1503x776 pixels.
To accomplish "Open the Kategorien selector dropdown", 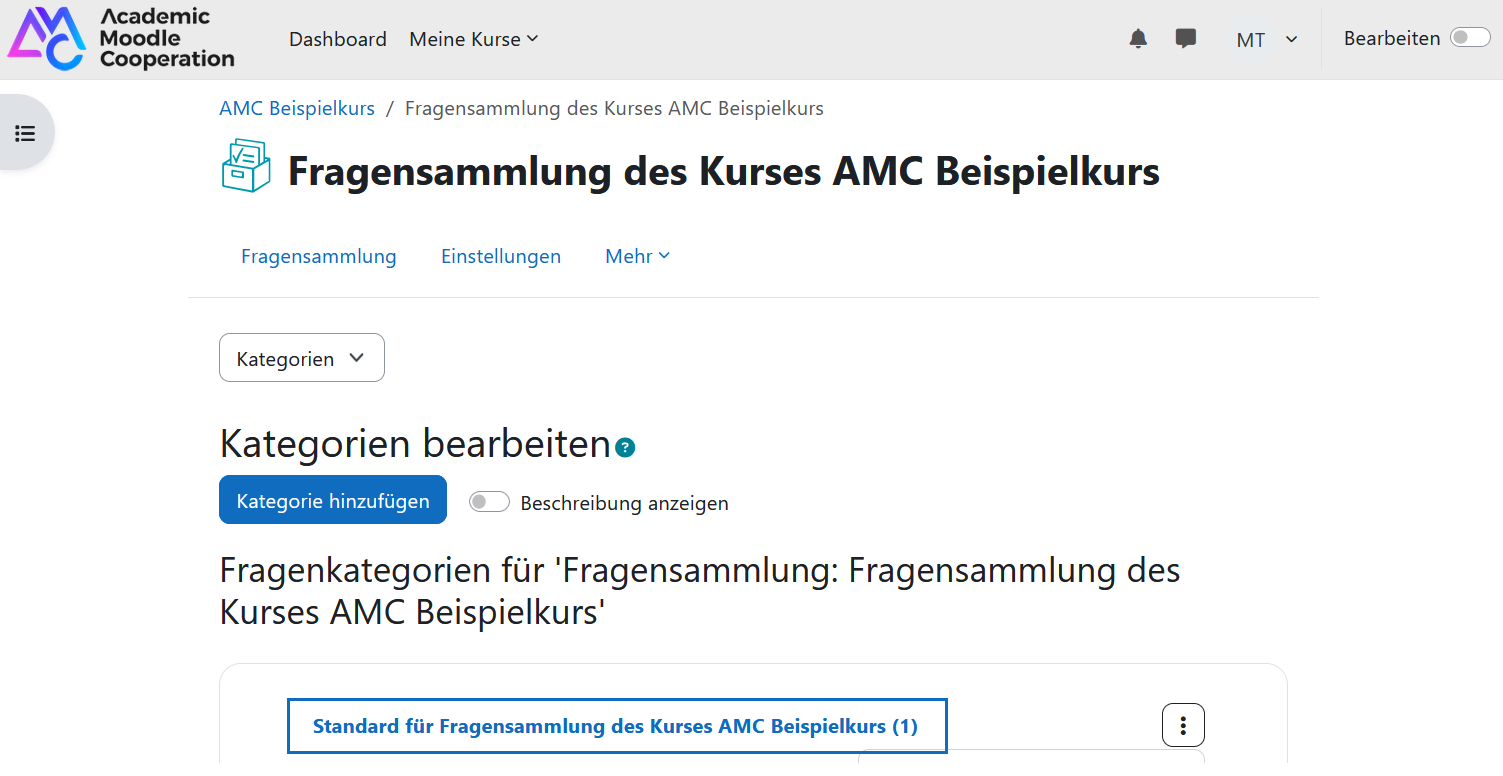I will 302,358.
